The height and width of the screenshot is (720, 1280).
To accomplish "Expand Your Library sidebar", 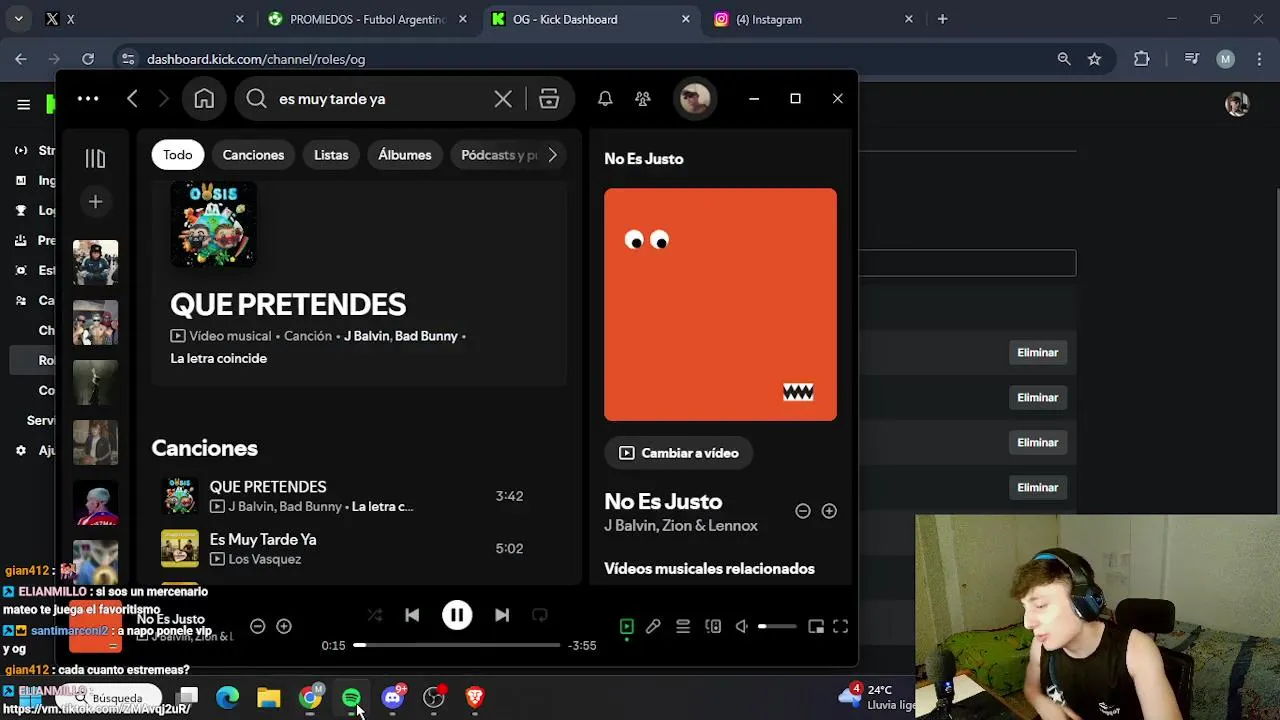I will click(x=95, y=158).
